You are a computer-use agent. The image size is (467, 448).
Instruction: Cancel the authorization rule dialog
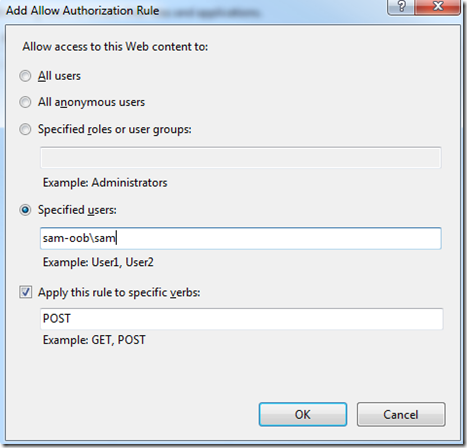point(401,414)
